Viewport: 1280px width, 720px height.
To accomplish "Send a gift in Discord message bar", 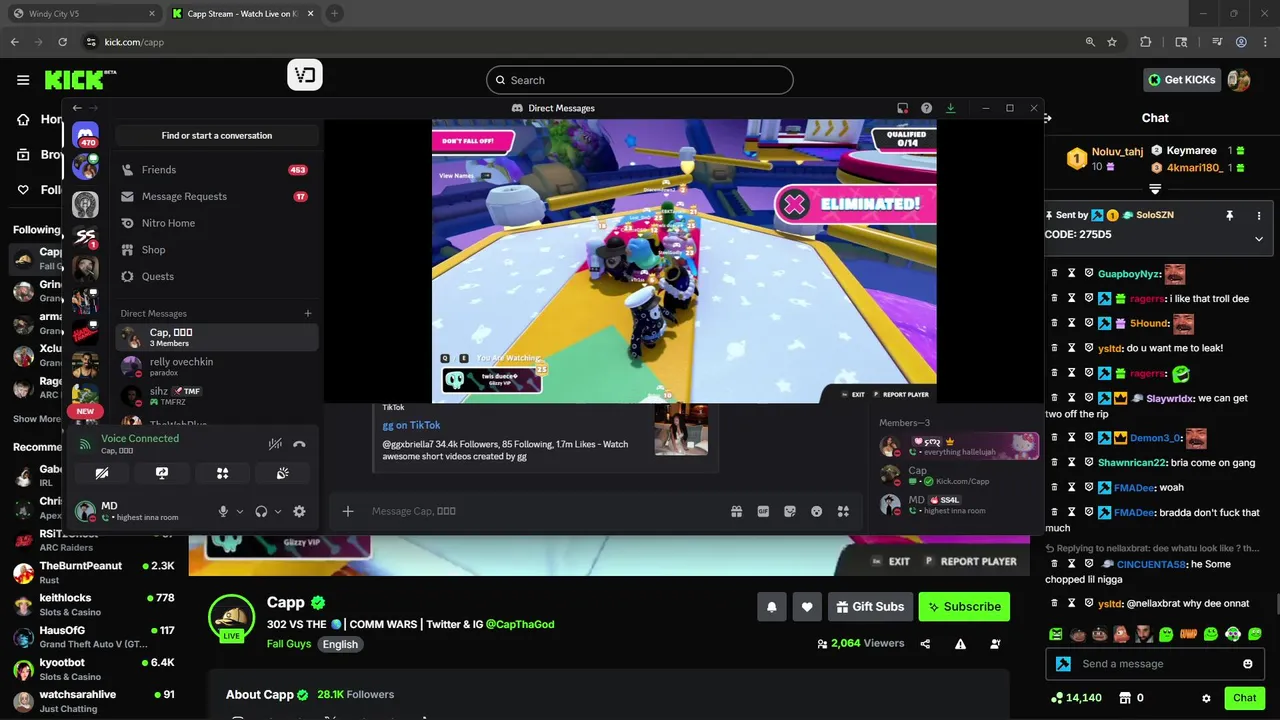I will click(737, 511).
